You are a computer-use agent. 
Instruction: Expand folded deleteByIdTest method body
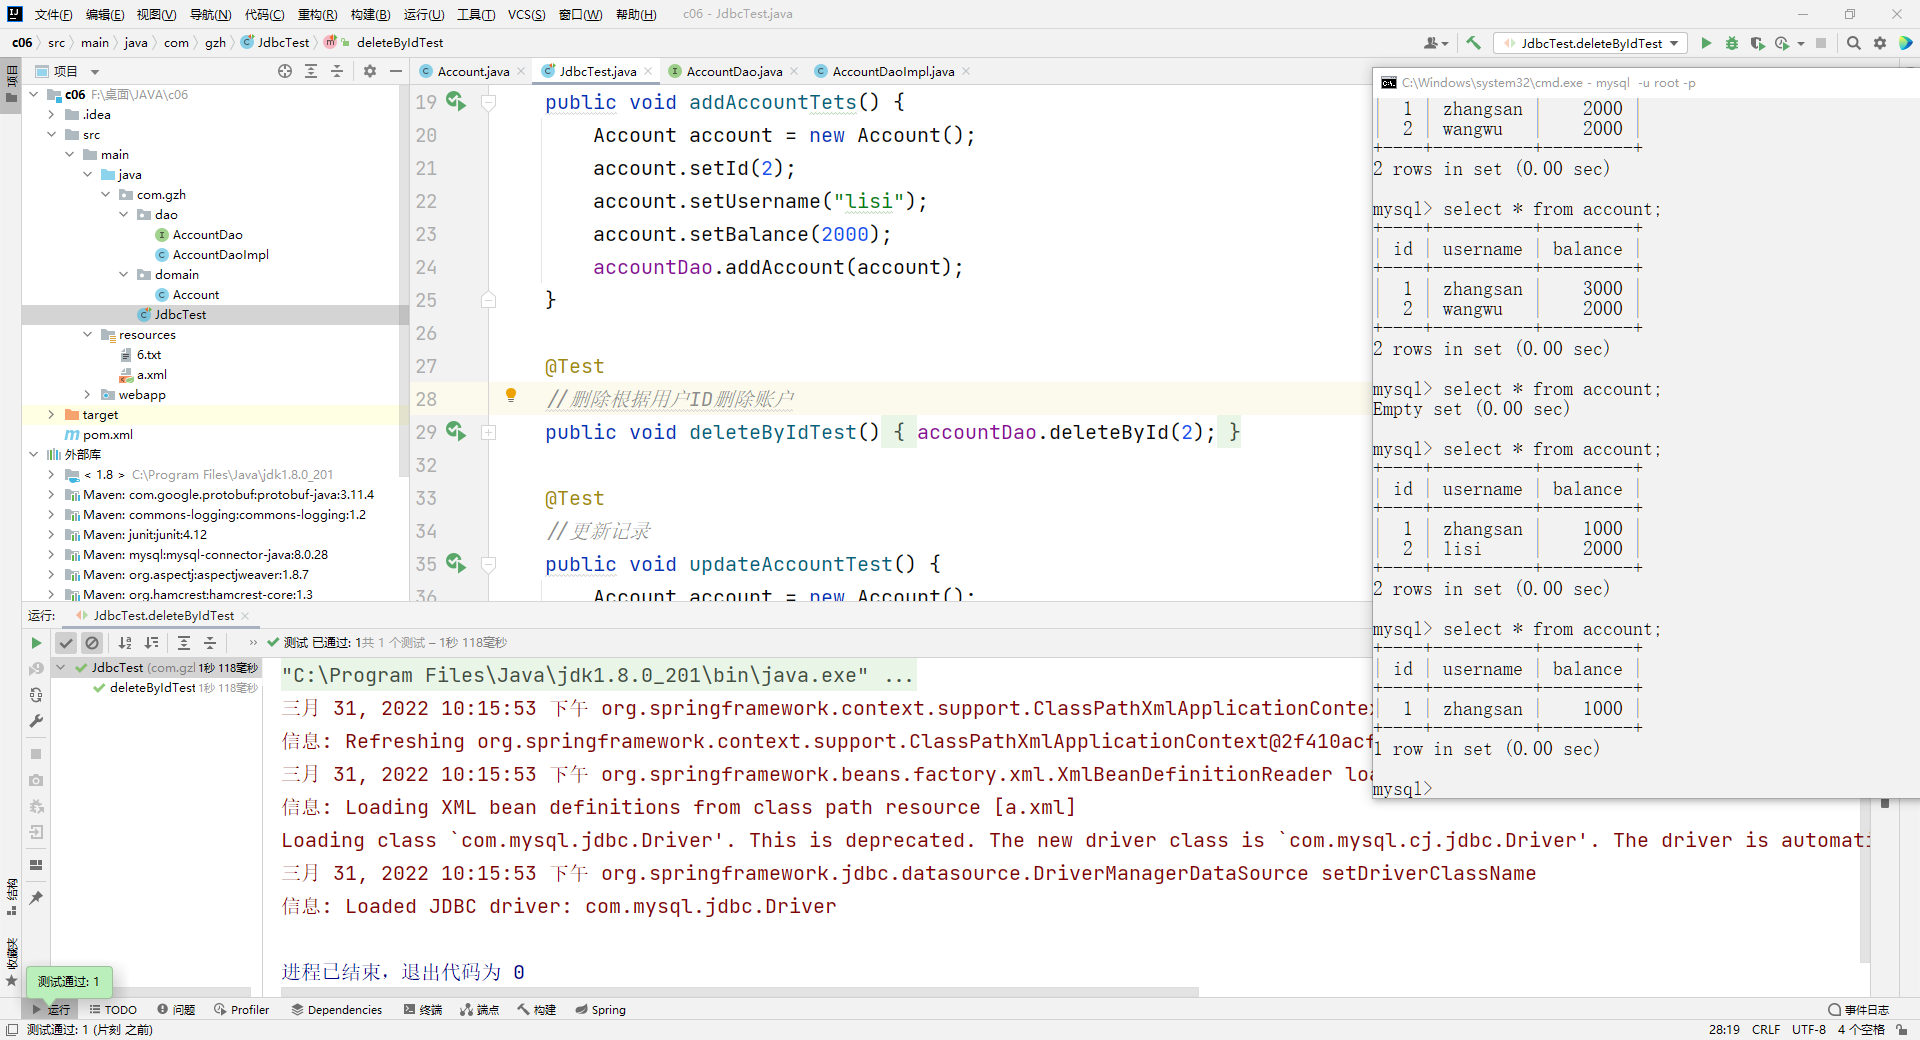(489, 432)
